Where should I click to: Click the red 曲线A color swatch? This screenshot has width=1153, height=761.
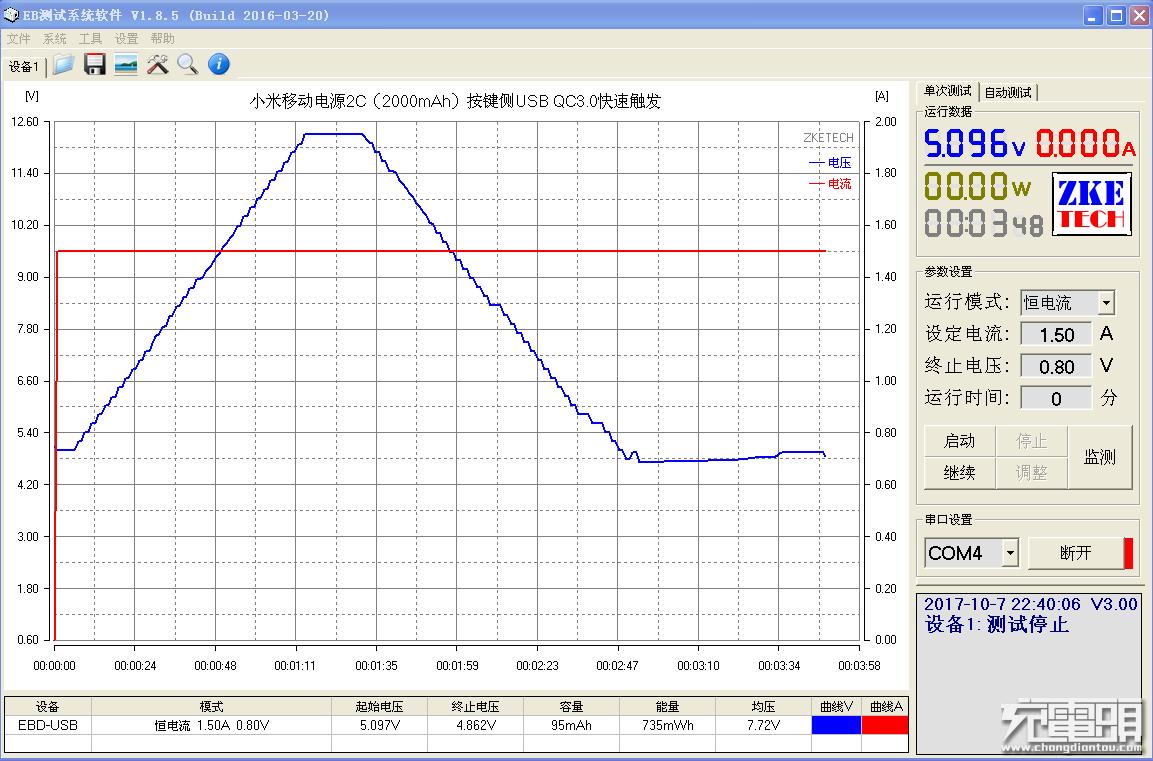click(x=885, y=725)
